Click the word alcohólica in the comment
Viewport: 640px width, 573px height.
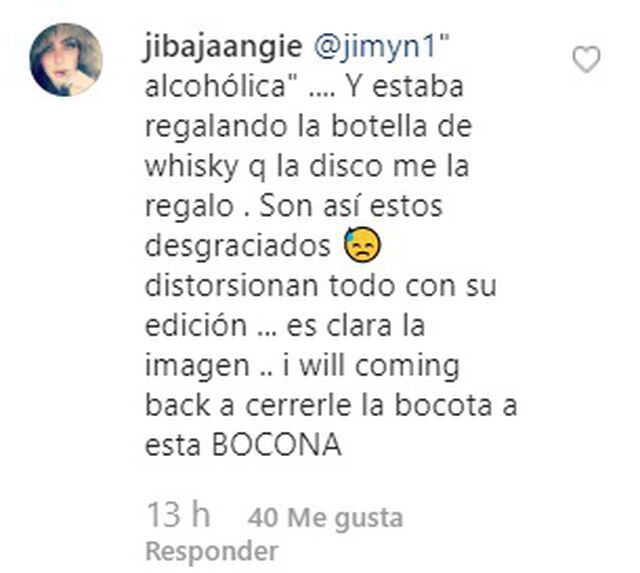pos(215,87)
